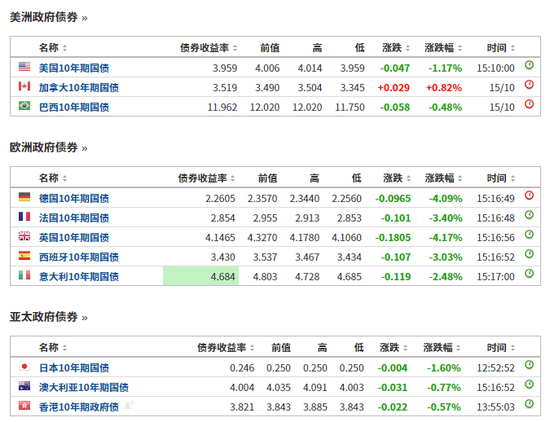Open 亚太政府债券 section heading link
550x422 pixels.
48,317
